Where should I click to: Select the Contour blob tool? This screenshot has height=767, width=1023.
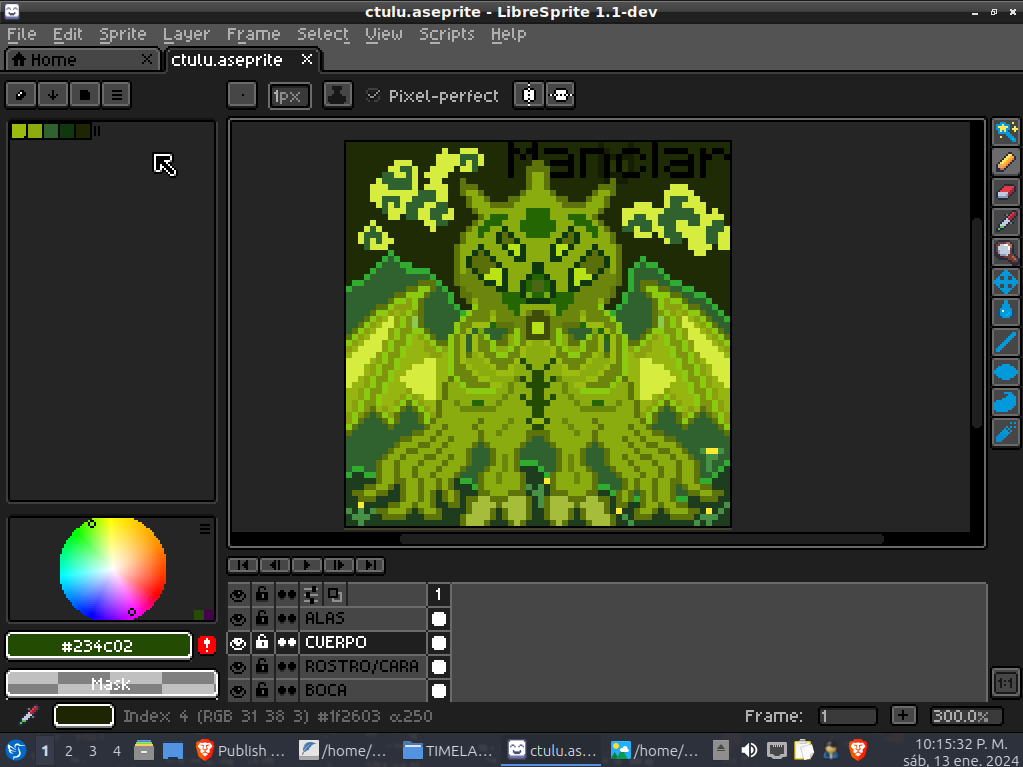(x=1005, y=402)
